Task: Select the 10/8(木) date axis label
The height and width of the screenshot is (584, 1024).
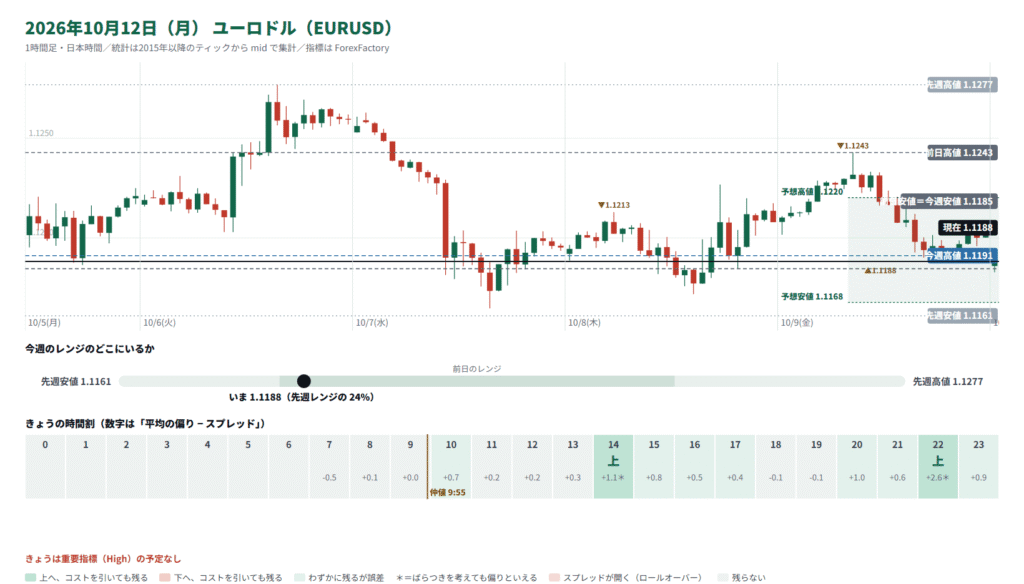Action: (584, 323)
